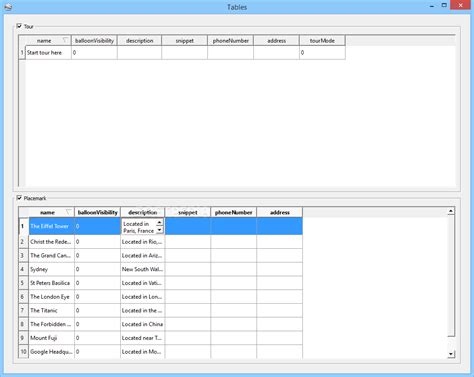
Task: Select 'Mount Fuji' name cell
Action: (x=52, y=338)
